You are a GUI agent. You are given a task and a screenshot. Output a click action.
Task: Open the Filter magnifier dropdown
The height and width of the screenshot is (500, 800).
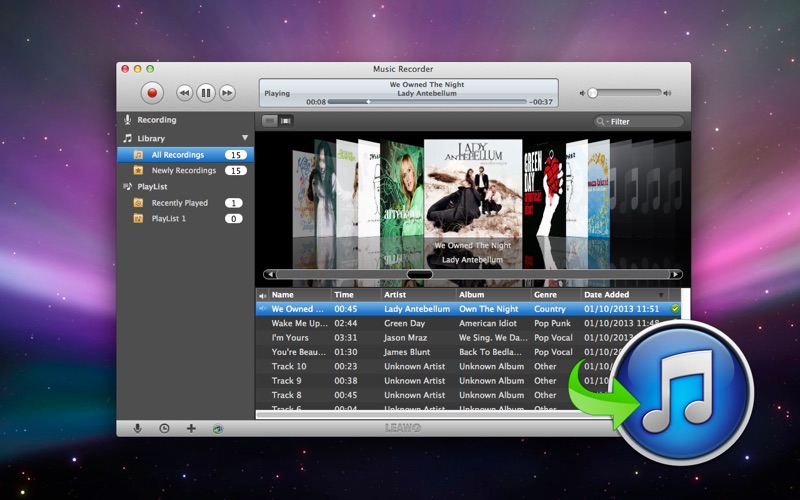602,121
